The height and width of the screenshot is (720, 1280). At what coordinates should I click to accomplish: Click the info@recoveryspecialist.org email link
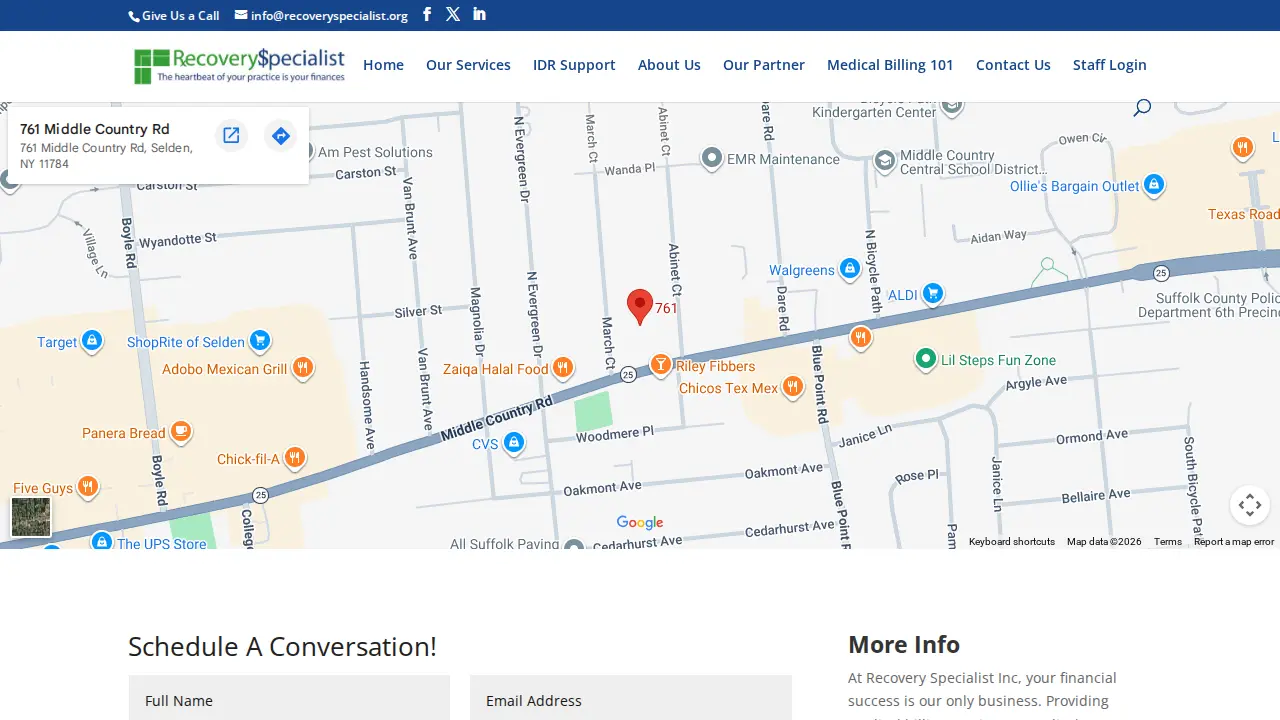point(321,15)
